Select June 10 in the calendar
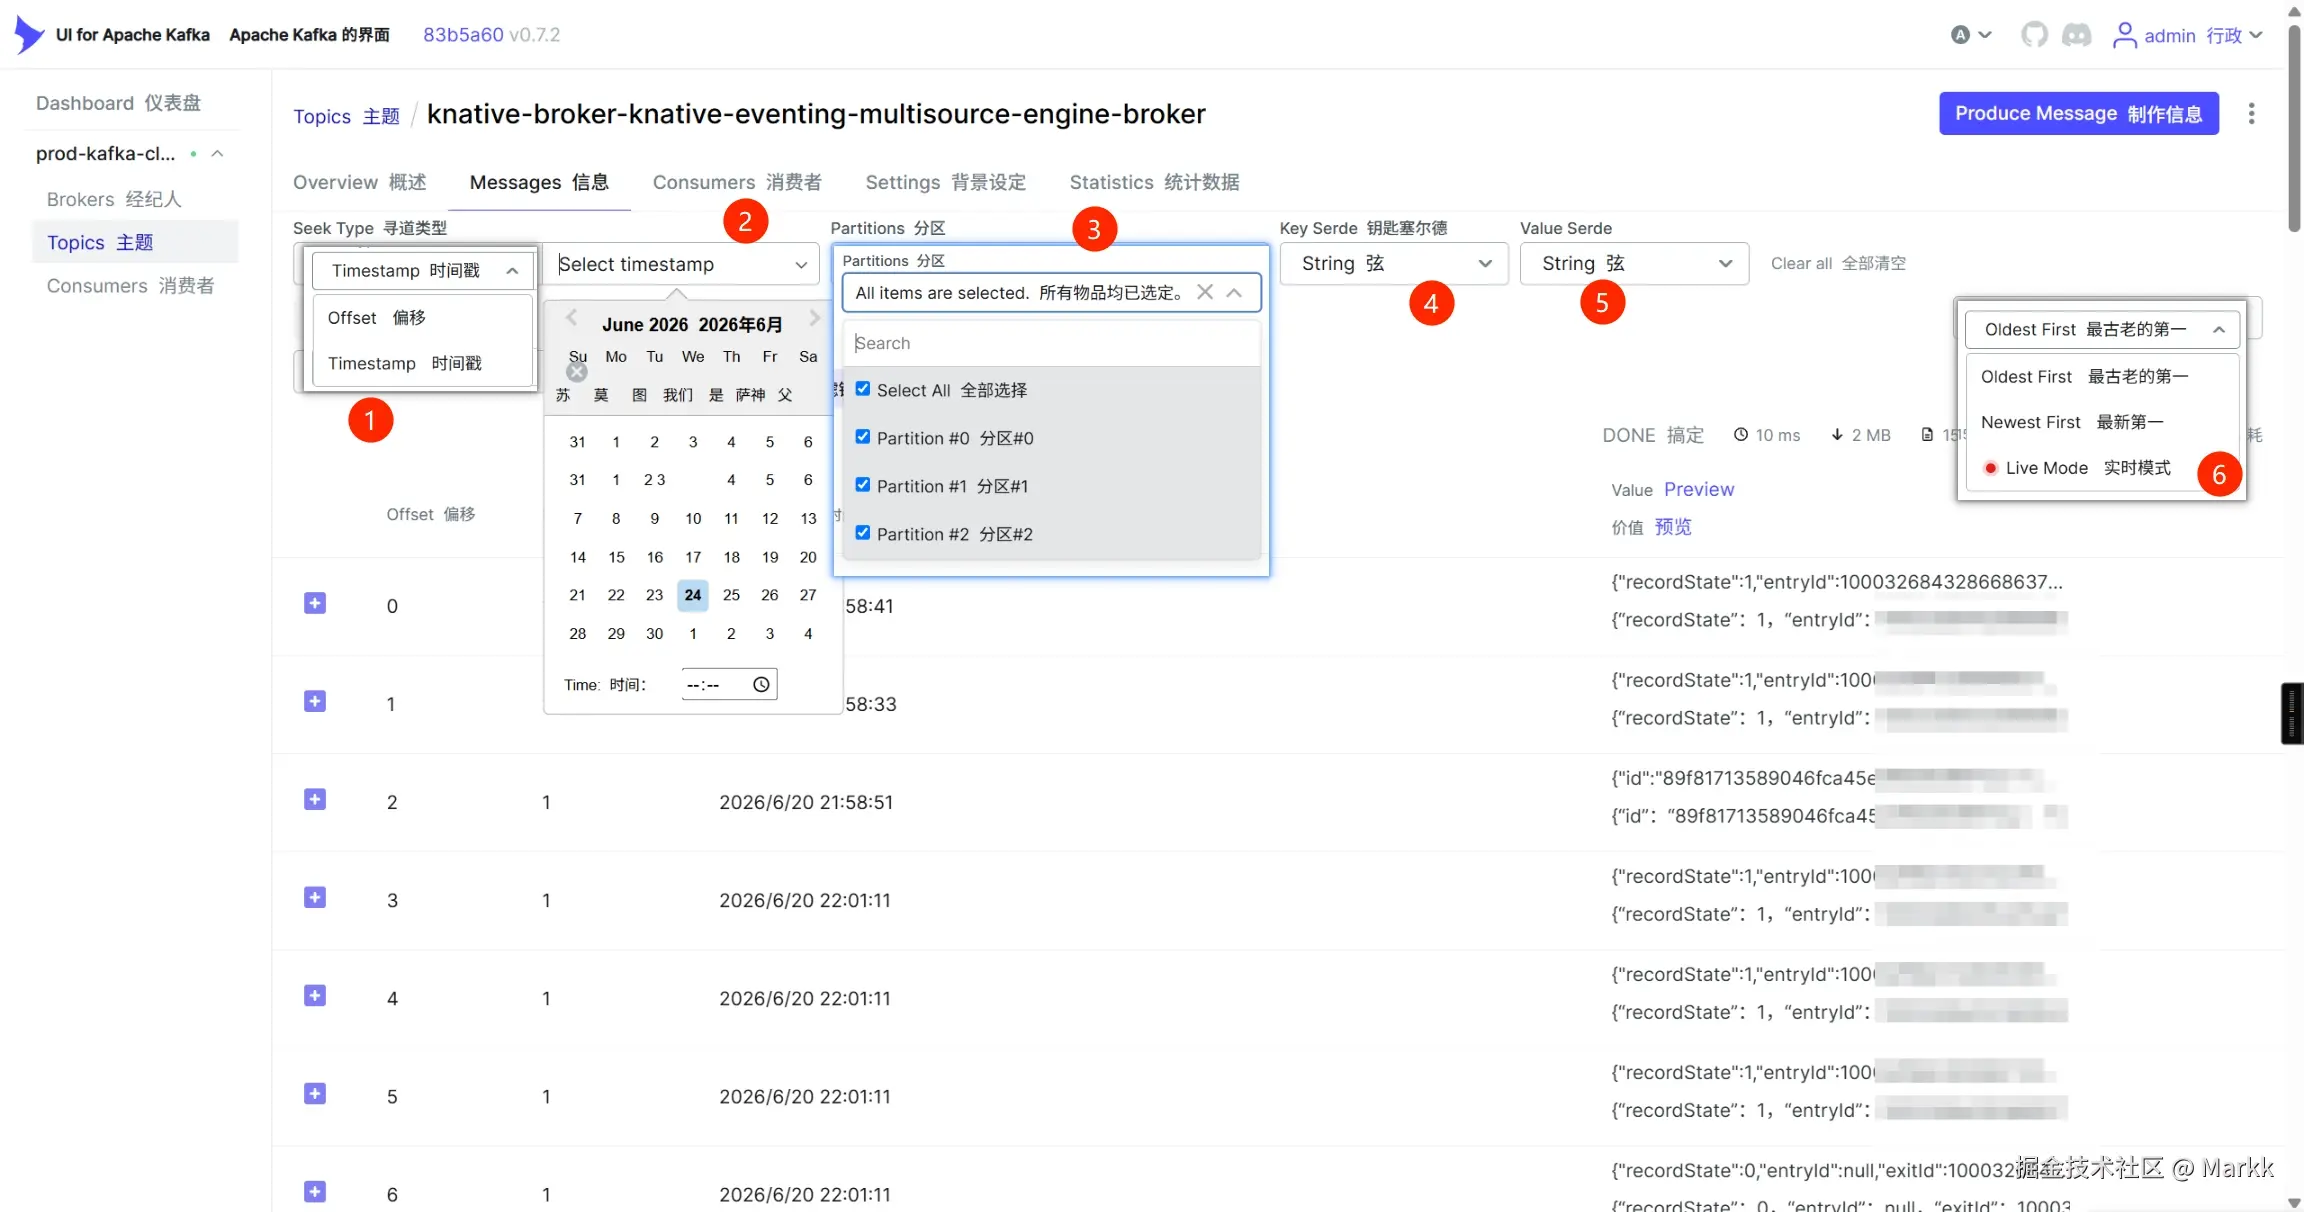 coord(693,518)
